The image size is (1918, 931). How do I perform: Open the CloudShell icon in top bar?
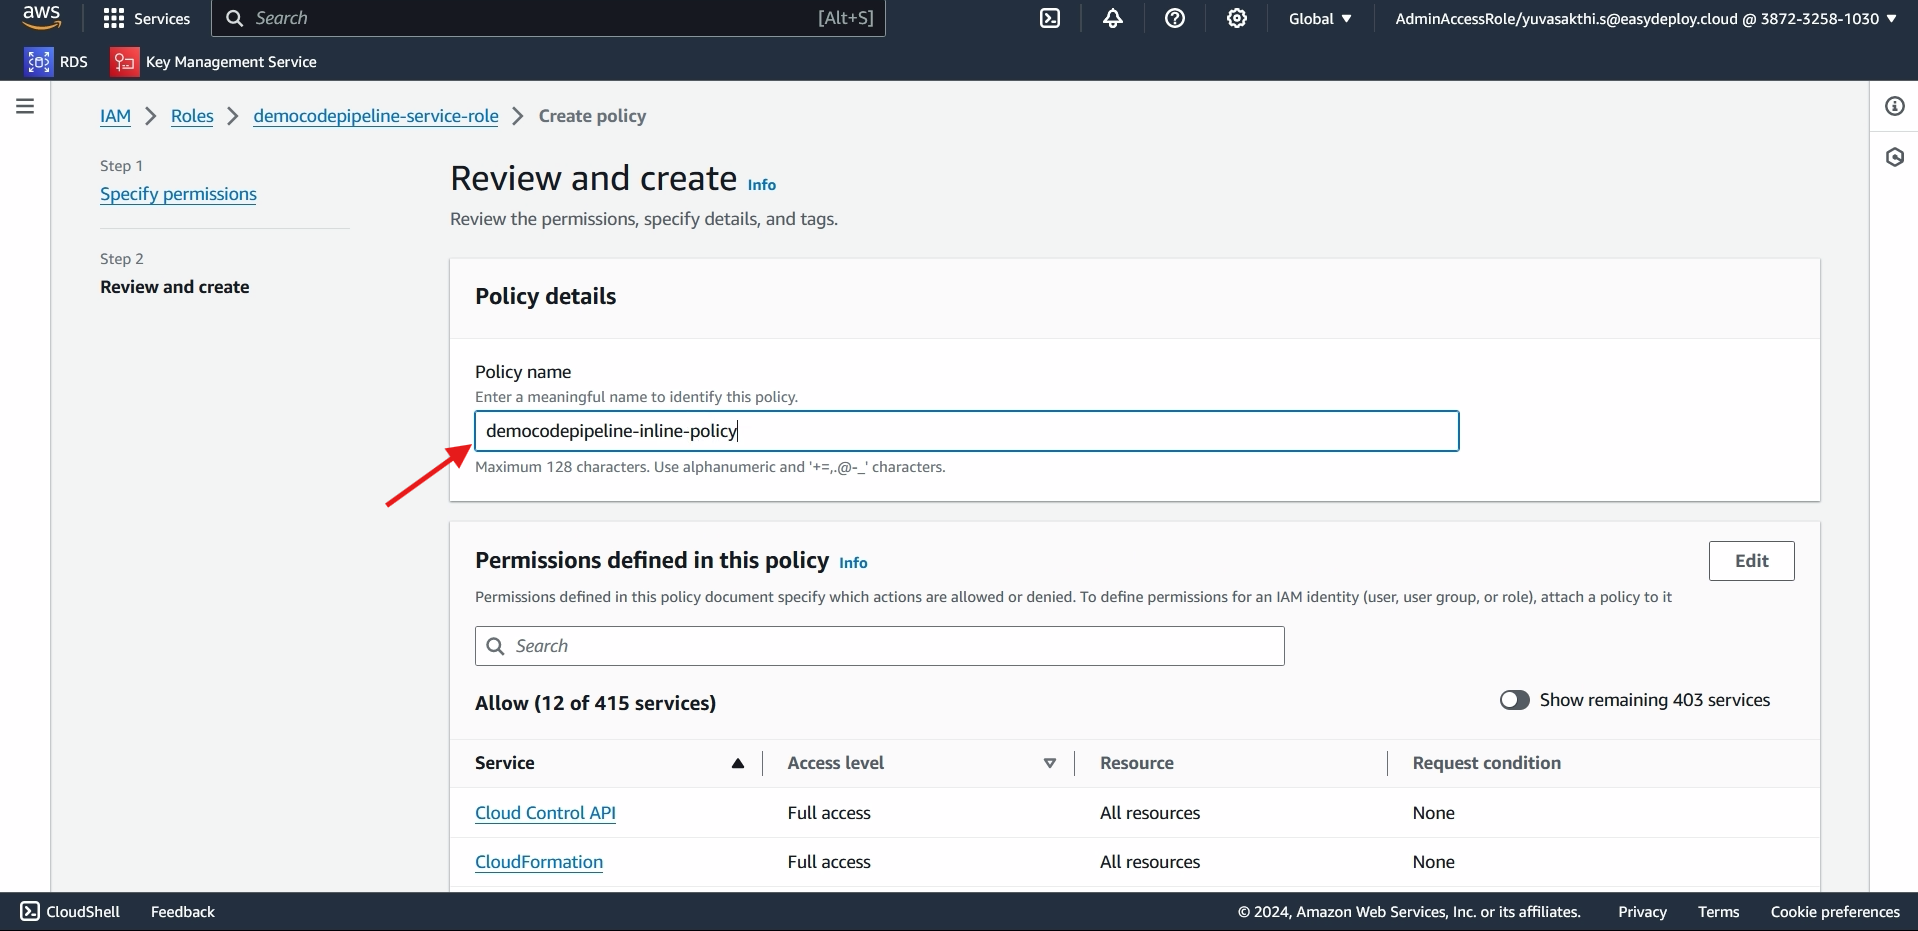pos(1050,18)
